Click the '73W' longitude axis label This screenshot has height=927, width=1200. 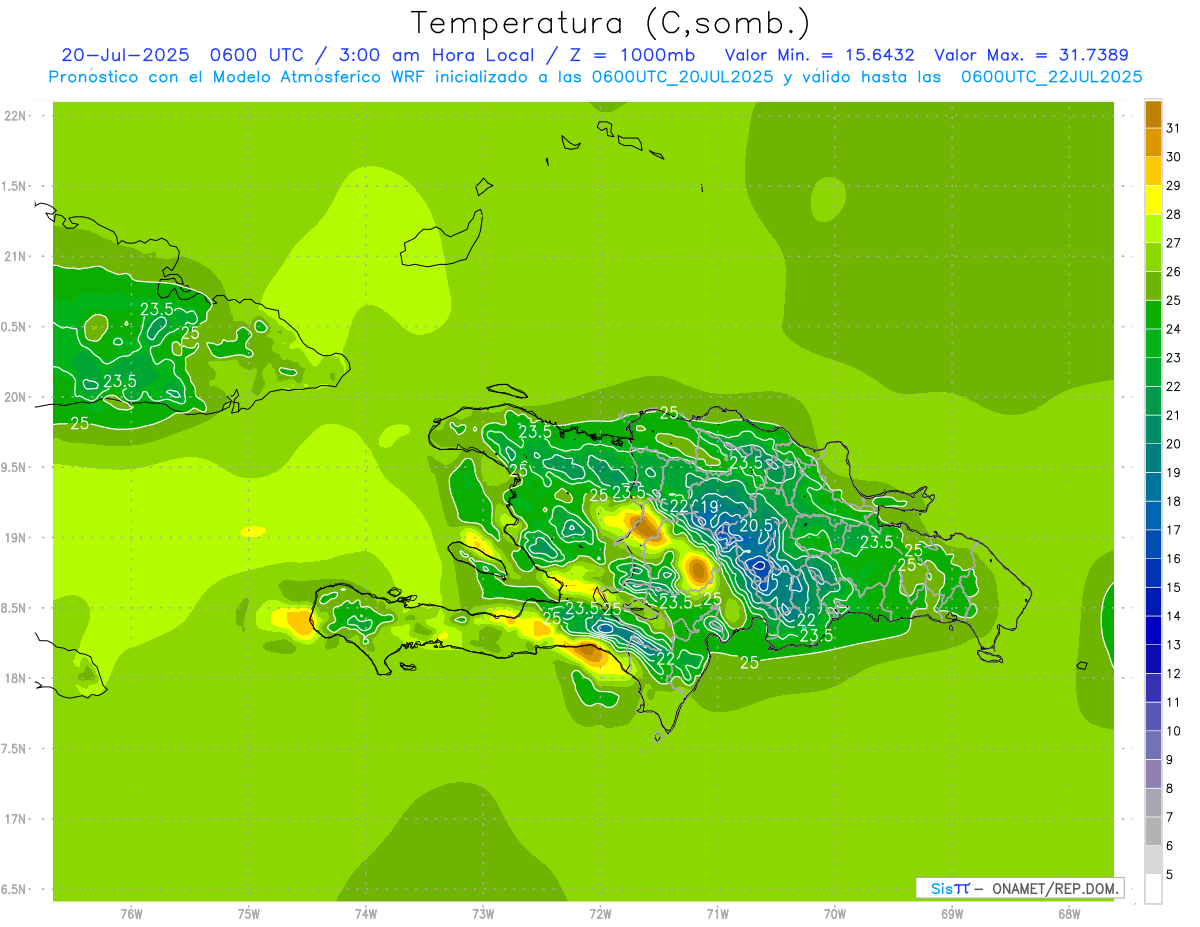tap(483, 913)
